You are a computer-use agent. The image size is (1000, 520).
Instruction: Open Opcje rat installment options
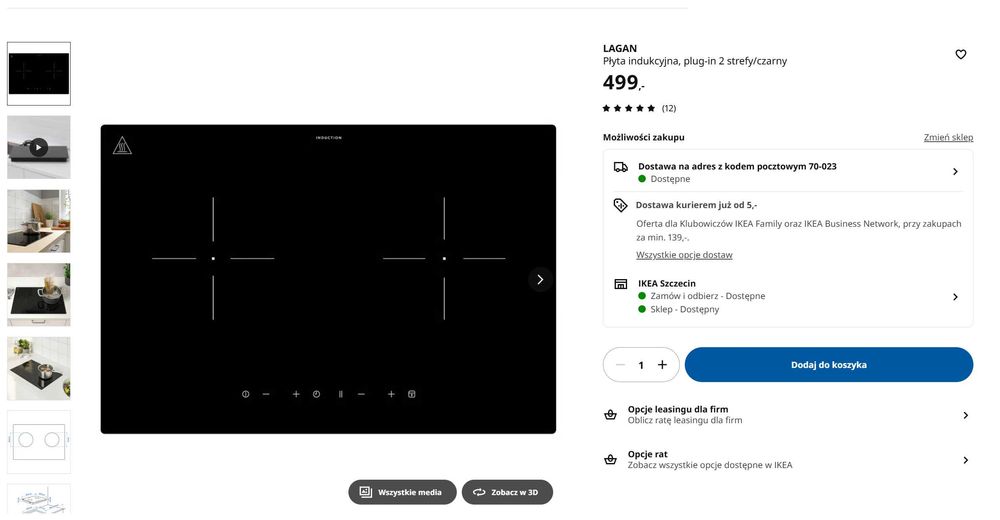point(788,459)
